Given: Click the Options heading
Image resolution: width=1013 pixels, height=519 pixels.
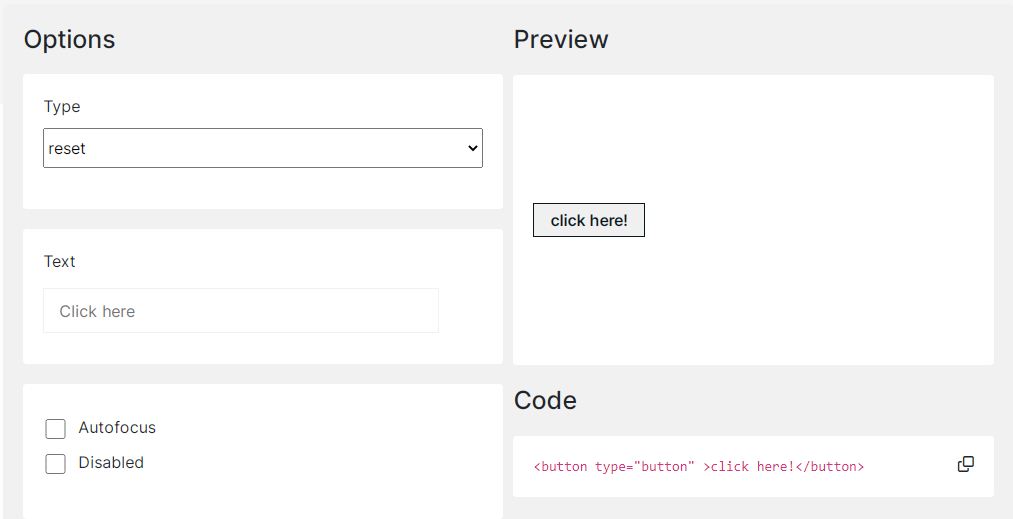Looking at the screenshot, I should tap(69, 39).
